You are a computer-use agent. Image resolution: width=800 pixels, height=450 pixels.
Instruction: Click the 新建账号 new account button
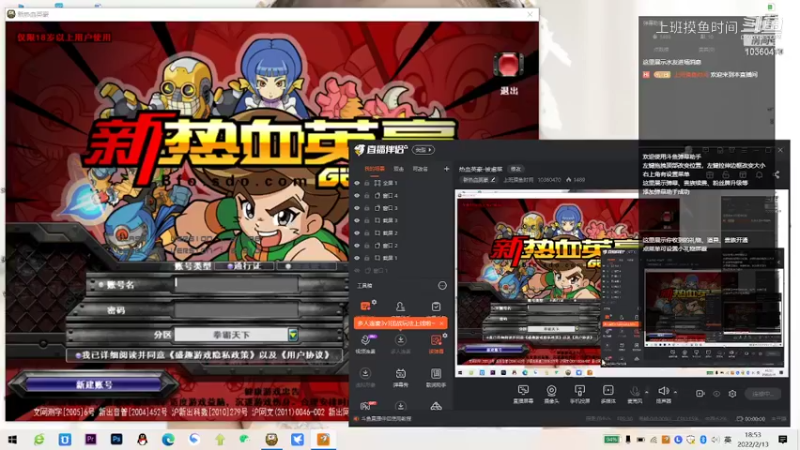pos(94,385)
